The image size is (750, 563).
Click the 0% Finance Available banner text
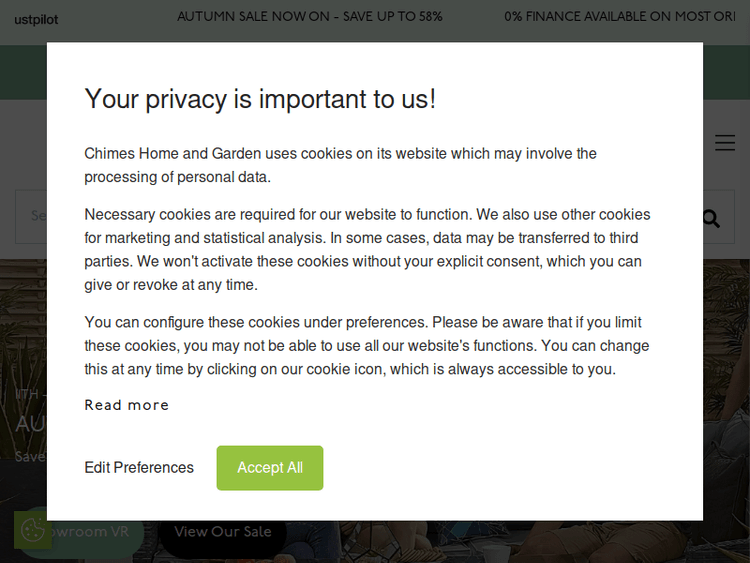[x=620, y=17]
